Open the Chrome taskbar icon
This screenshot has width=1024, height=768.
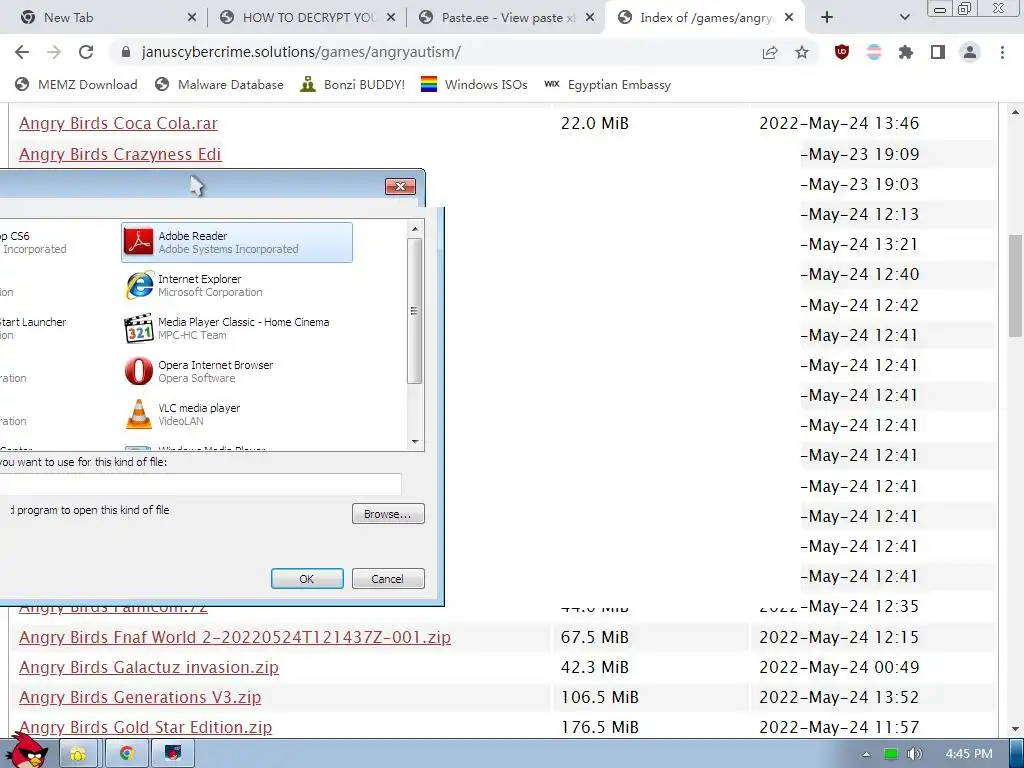click(x=126, y=754)
